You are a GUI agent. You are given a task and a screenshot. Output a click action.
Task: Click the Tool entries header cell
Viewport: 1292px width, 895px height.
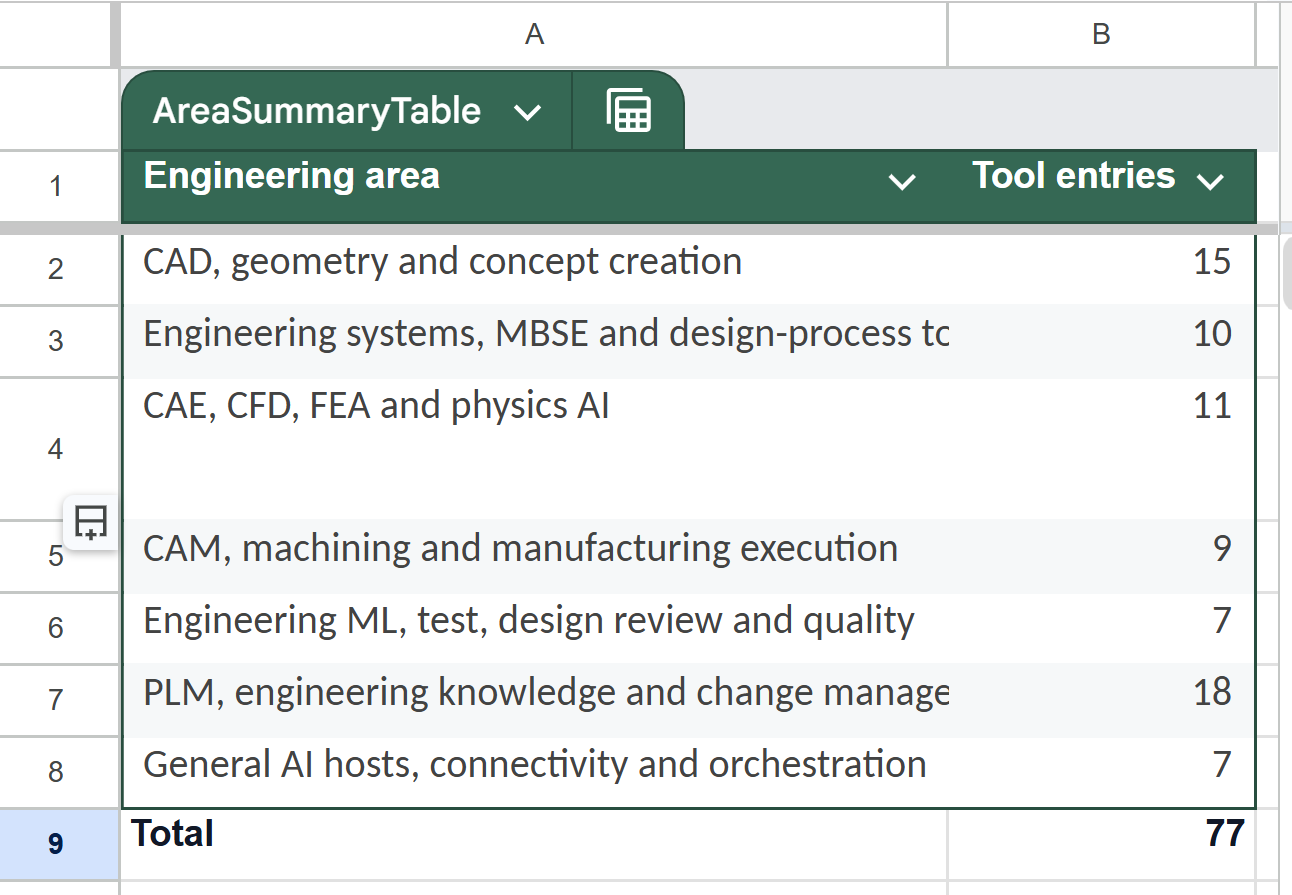[1101, 186]
